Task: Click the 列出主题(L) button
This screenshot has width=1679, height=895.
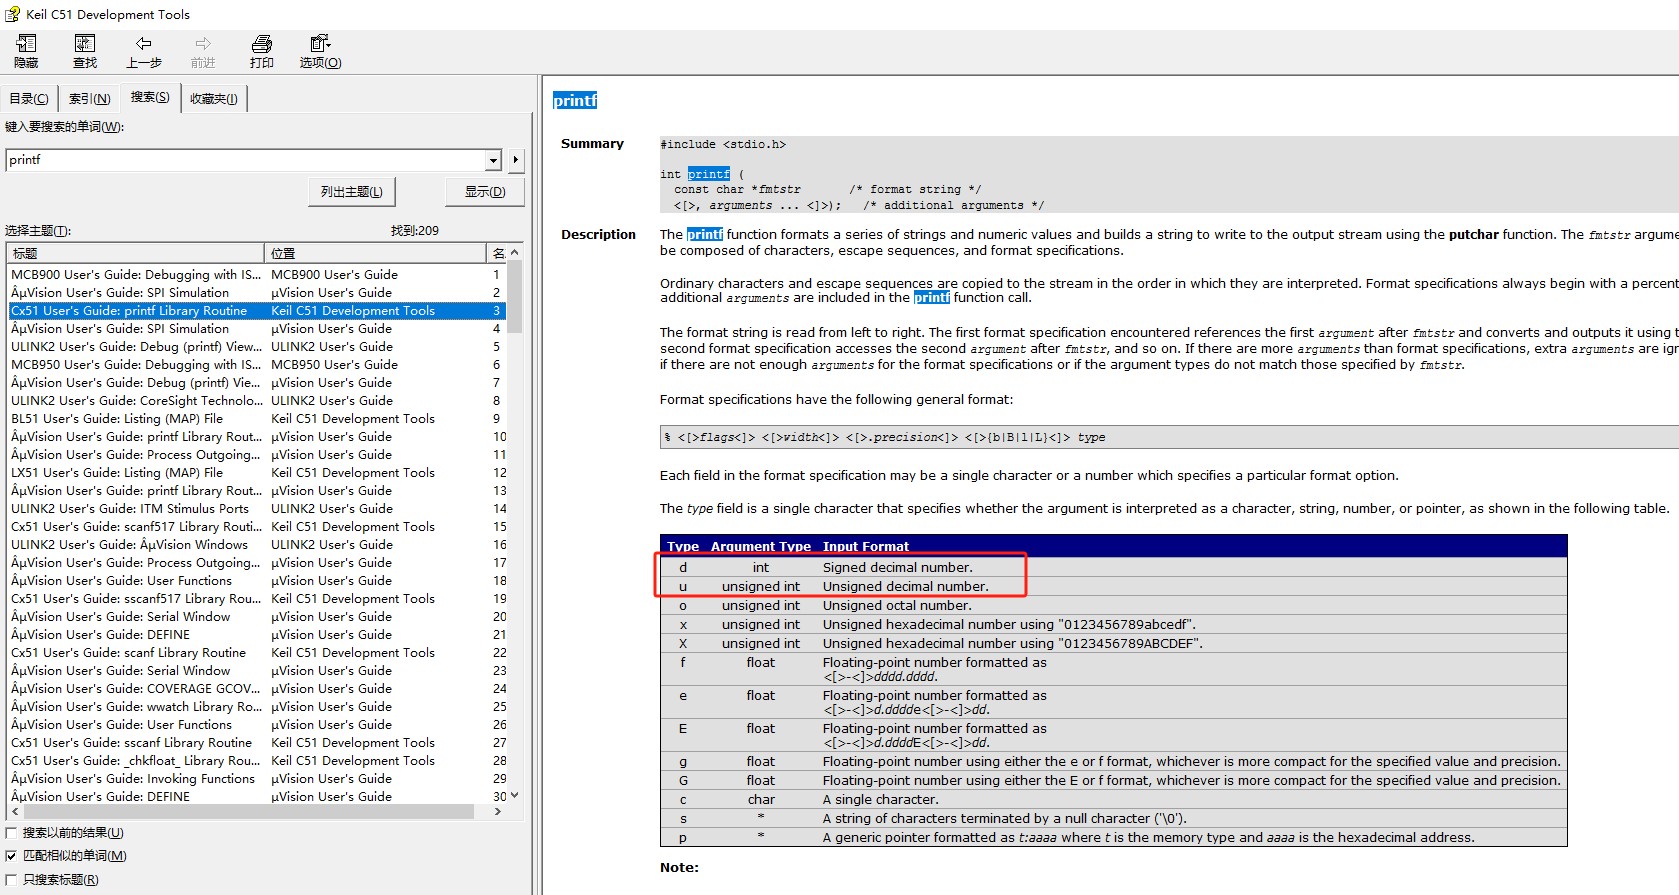Action: tap(351, 191)
